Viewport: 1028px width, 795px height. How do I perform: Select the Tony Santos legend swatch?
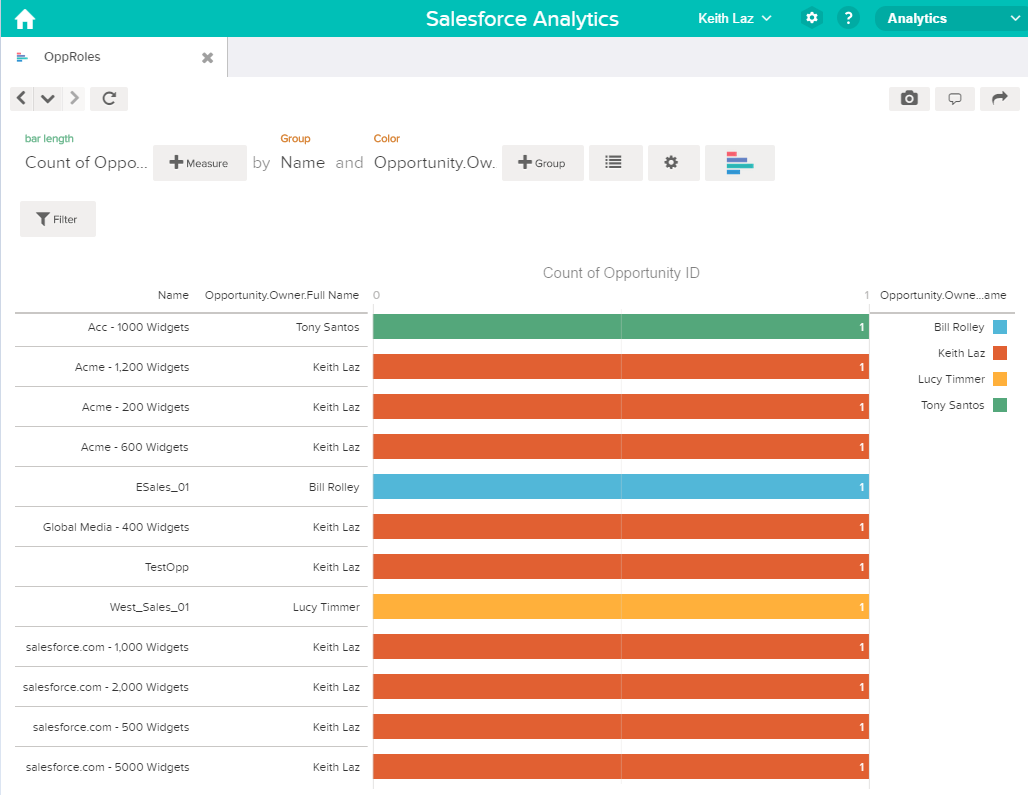pyautogui.click(x=1000, y=405)
